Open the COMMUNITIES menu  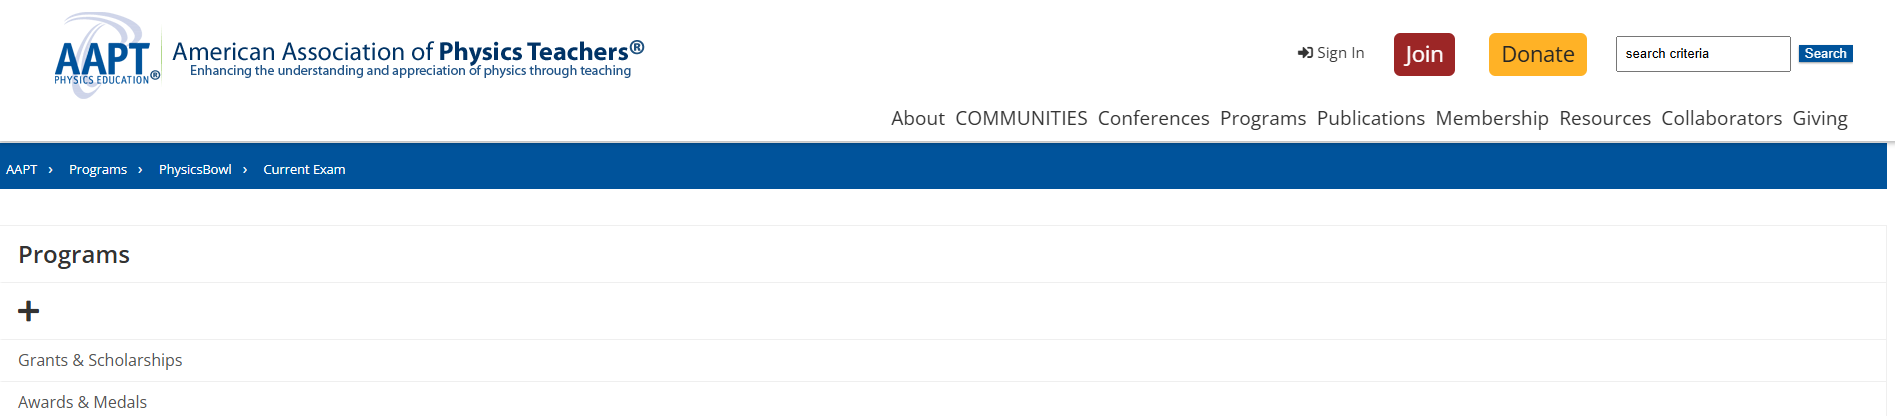(1021, 118)
